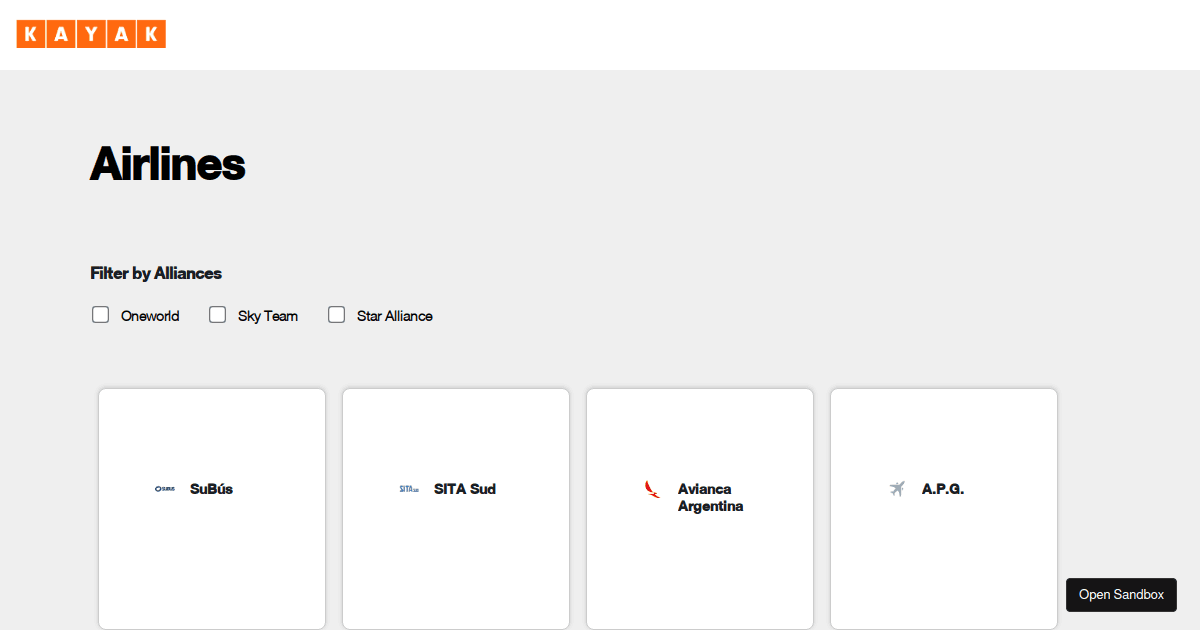Image resolution: width=1200 pixels, height=630 pixels.
Task: Click the A.P.G. airplane icon
Action: pyautogui.click(x=897, y=489)
